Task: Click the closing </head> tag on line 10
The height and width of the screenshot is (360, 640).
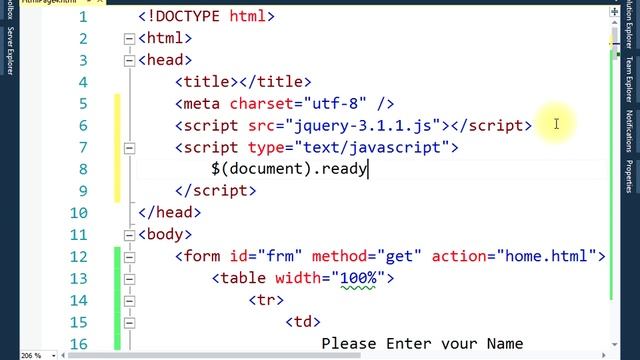Action: point(170,213)
